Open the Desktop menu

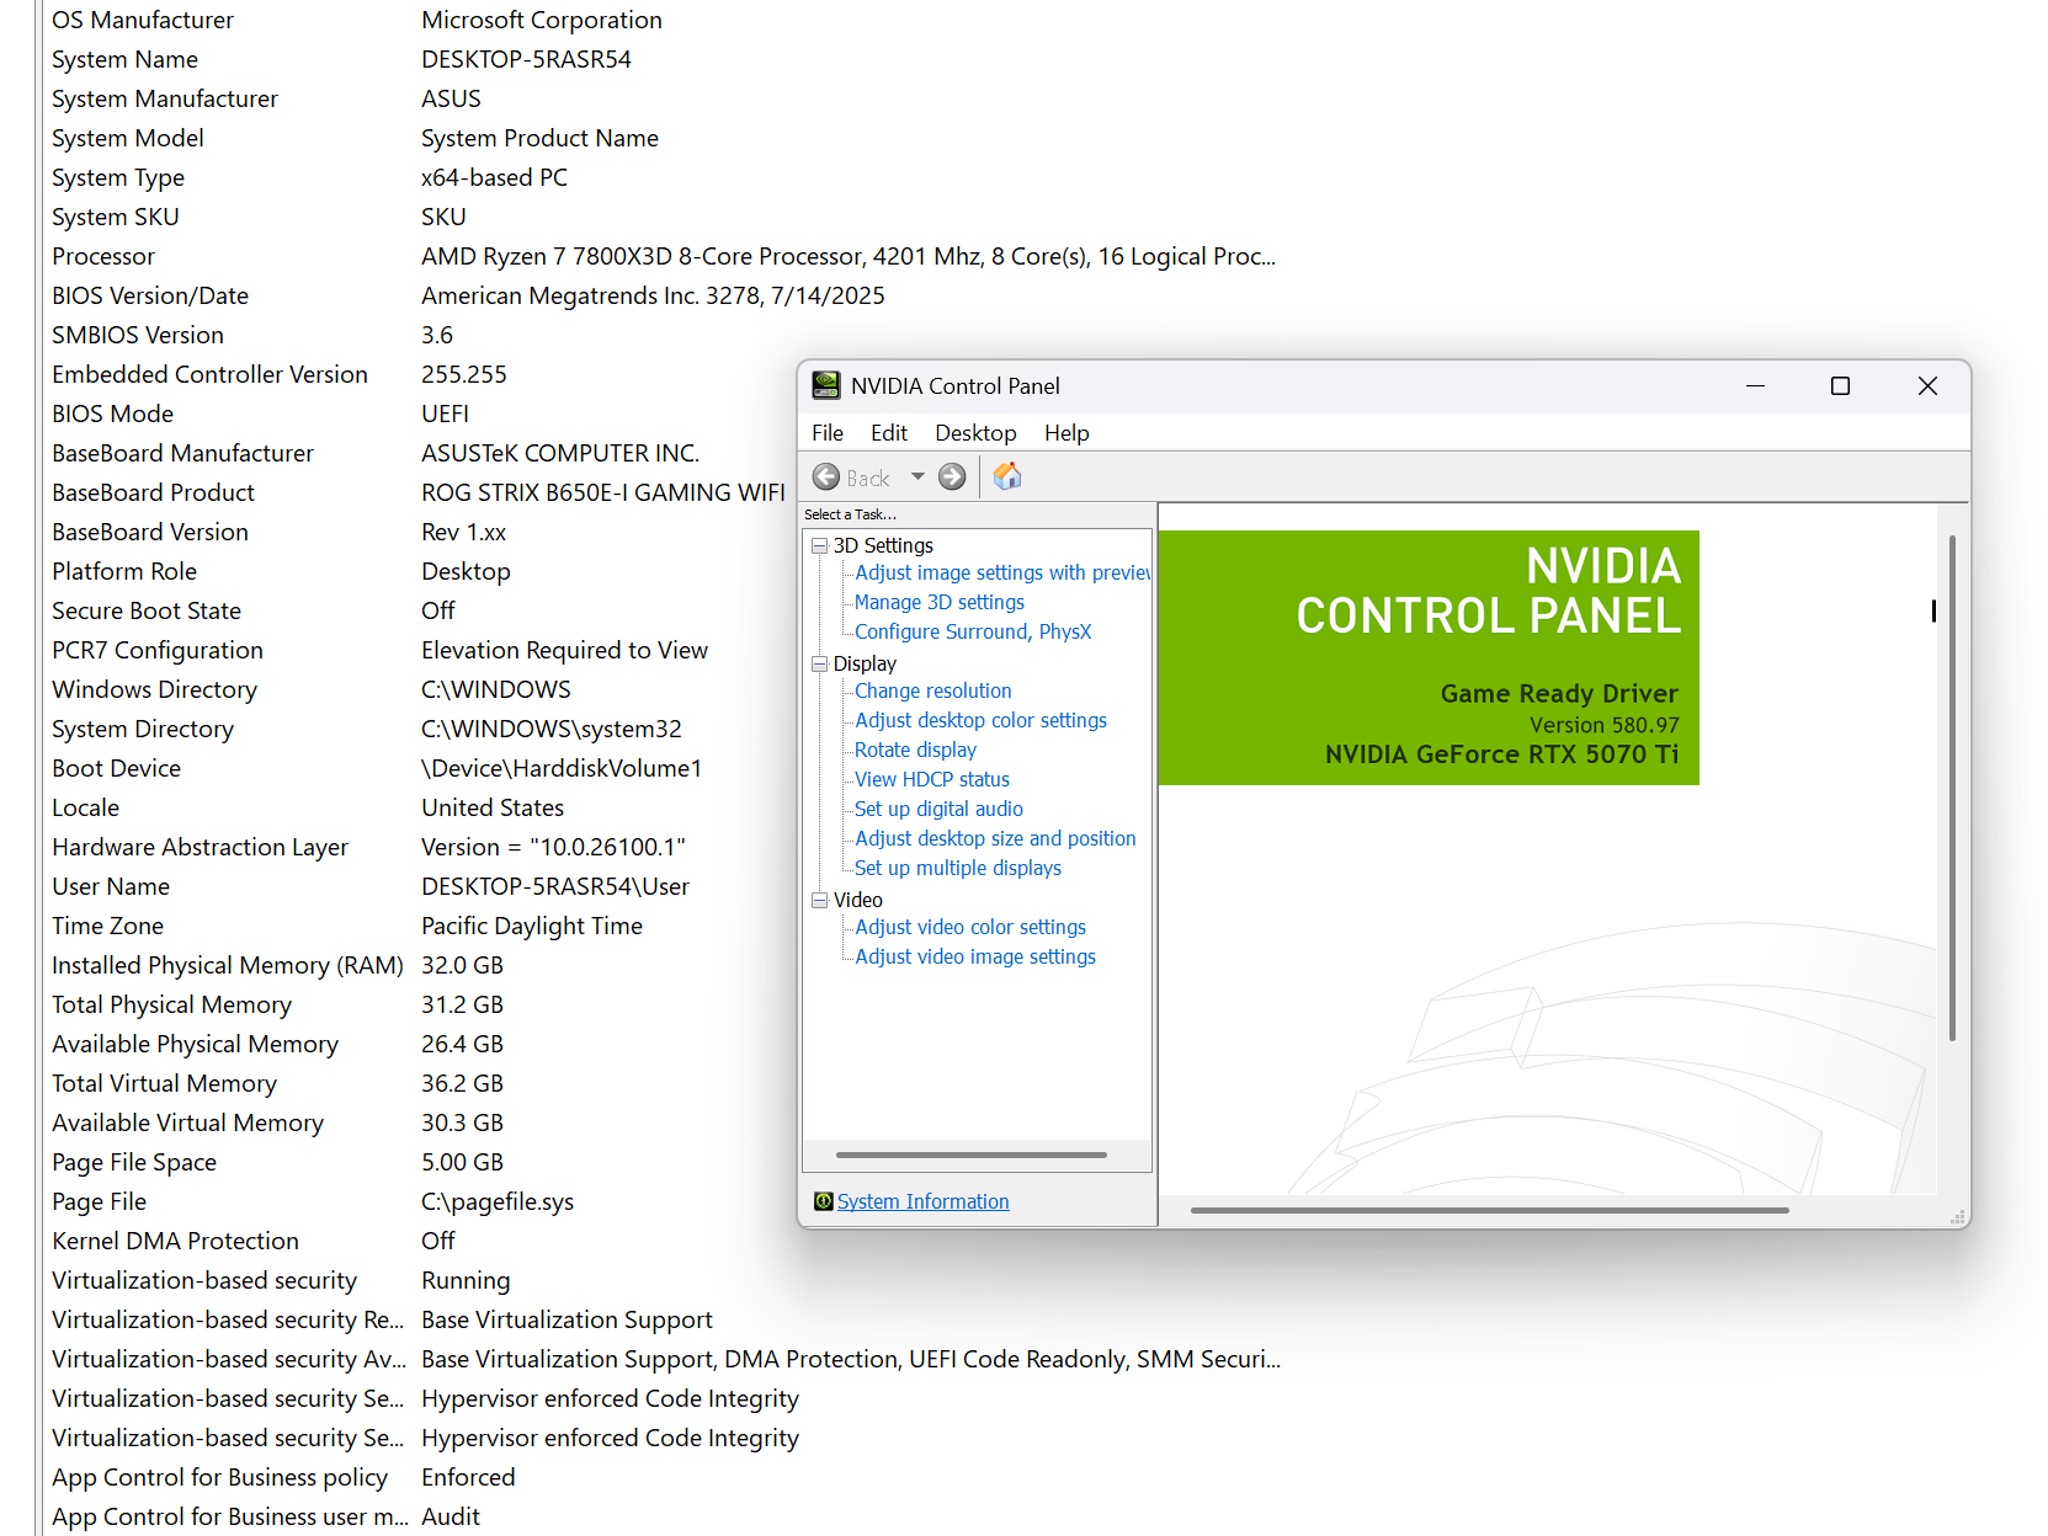coord(975,433)
